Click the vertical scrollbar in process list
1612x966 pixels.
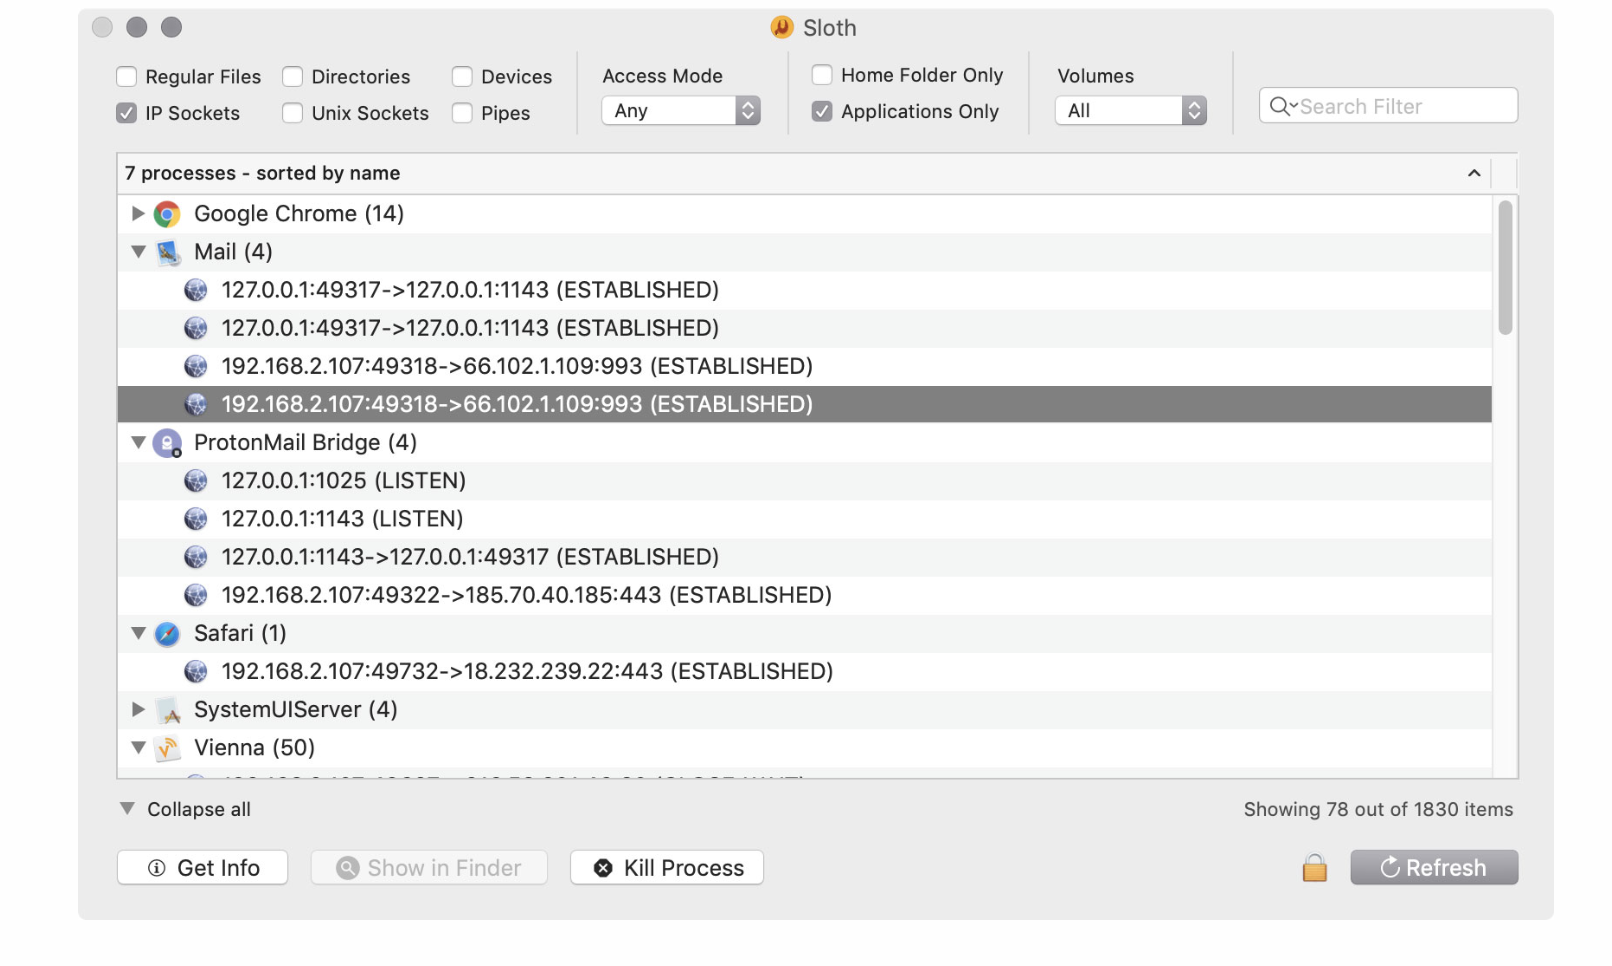pyautogui.click(x=1505, y=268)
